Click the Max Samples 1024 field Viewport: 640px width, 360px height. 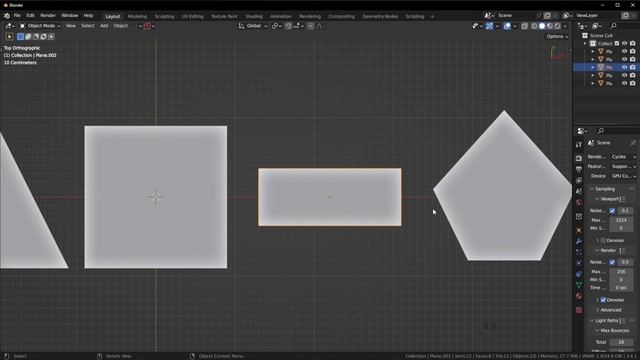[621, 220]
